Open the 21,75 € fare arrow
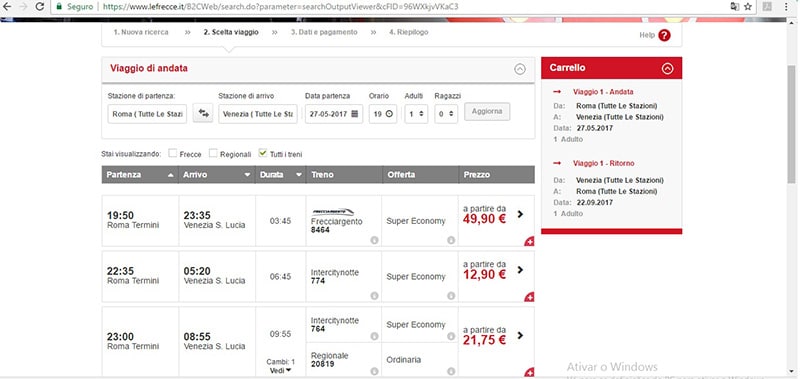Image resolution: width=800 pixels, height=379 pixels. coord(520,335)
